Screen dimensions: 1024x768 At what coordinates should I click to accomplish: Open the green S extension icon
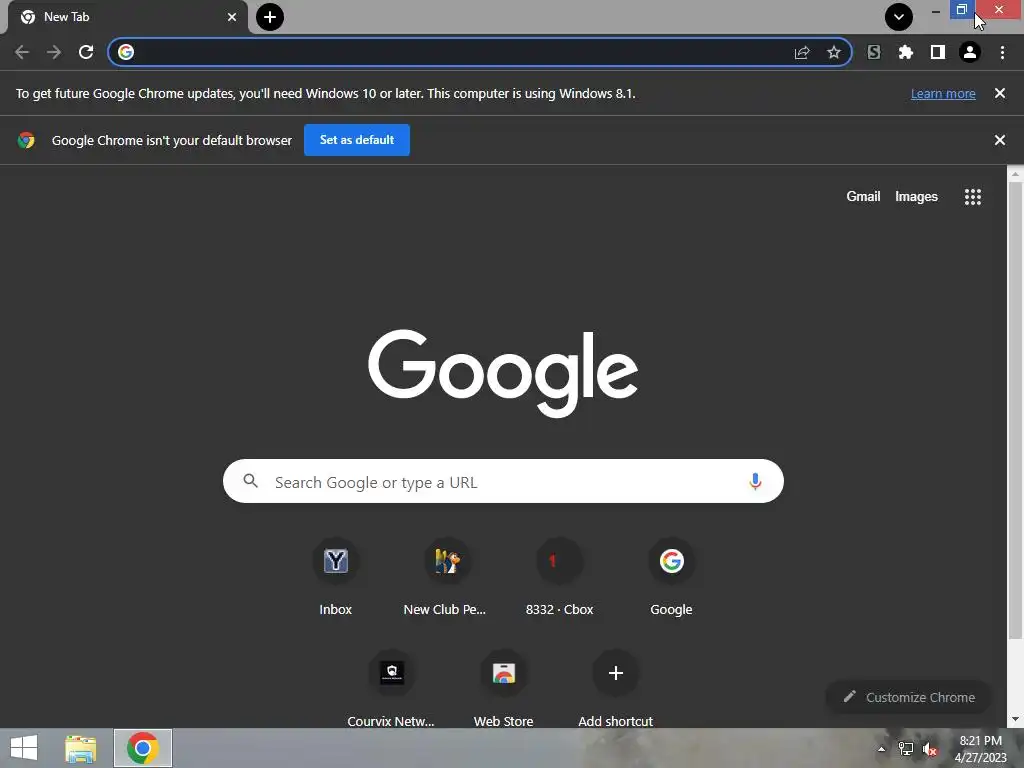point(874,52)
